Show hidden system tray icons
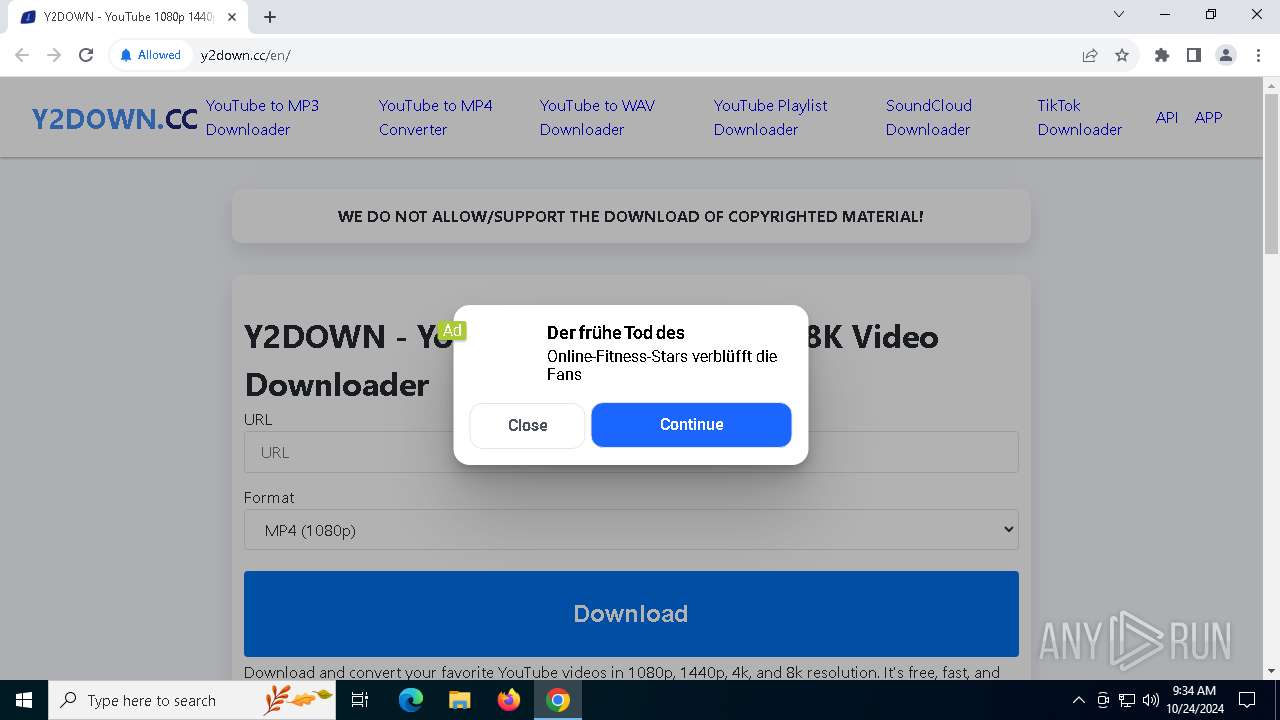This screenshot has width=1280, height=720. 1078,700
